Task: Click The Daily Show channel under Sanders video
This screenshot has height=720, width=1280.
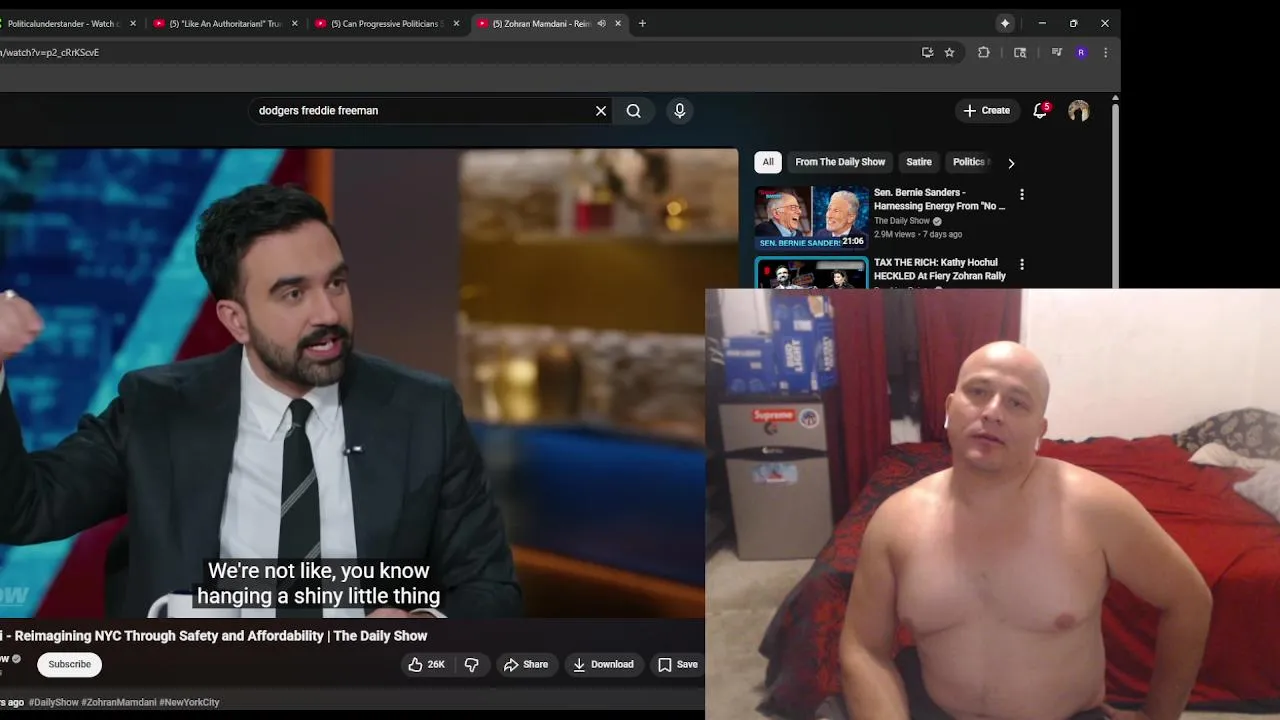Action: click(902, 221)
